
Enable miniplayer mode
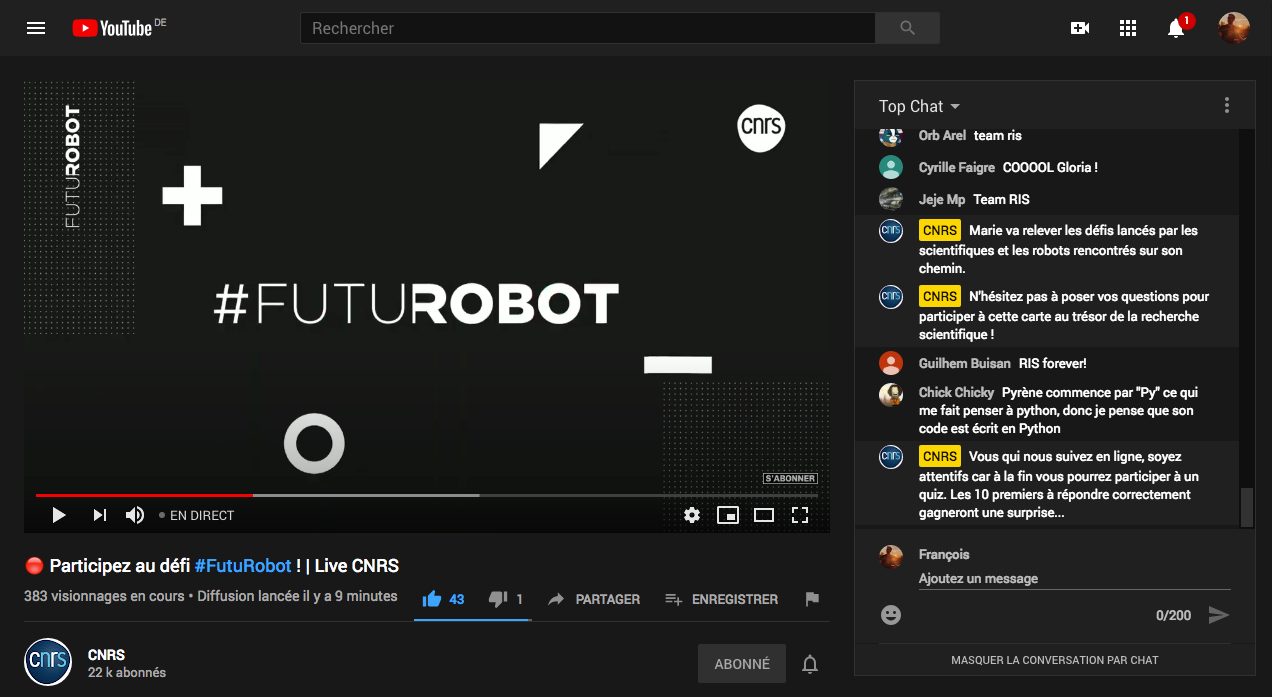click(x=728, y=515)
